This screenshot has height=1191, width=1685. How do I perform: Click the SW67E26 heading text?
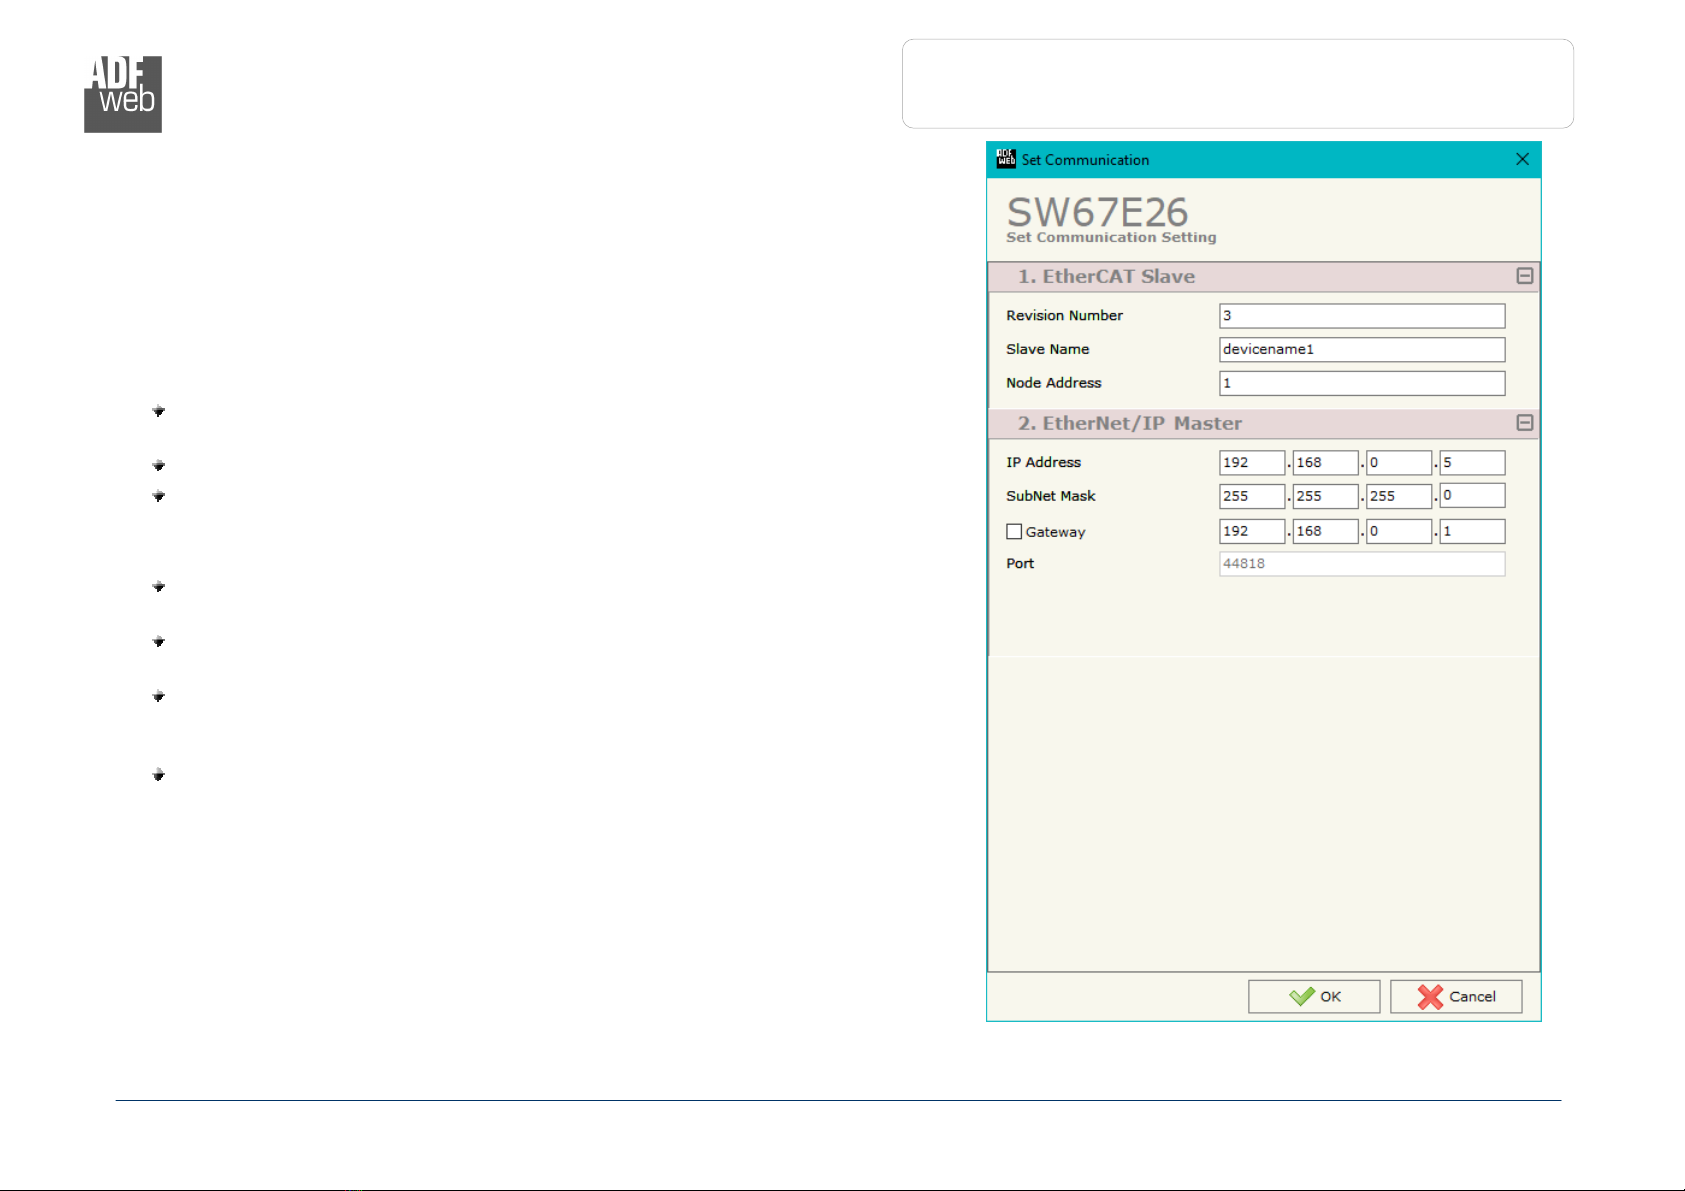tap(1097, 211)
